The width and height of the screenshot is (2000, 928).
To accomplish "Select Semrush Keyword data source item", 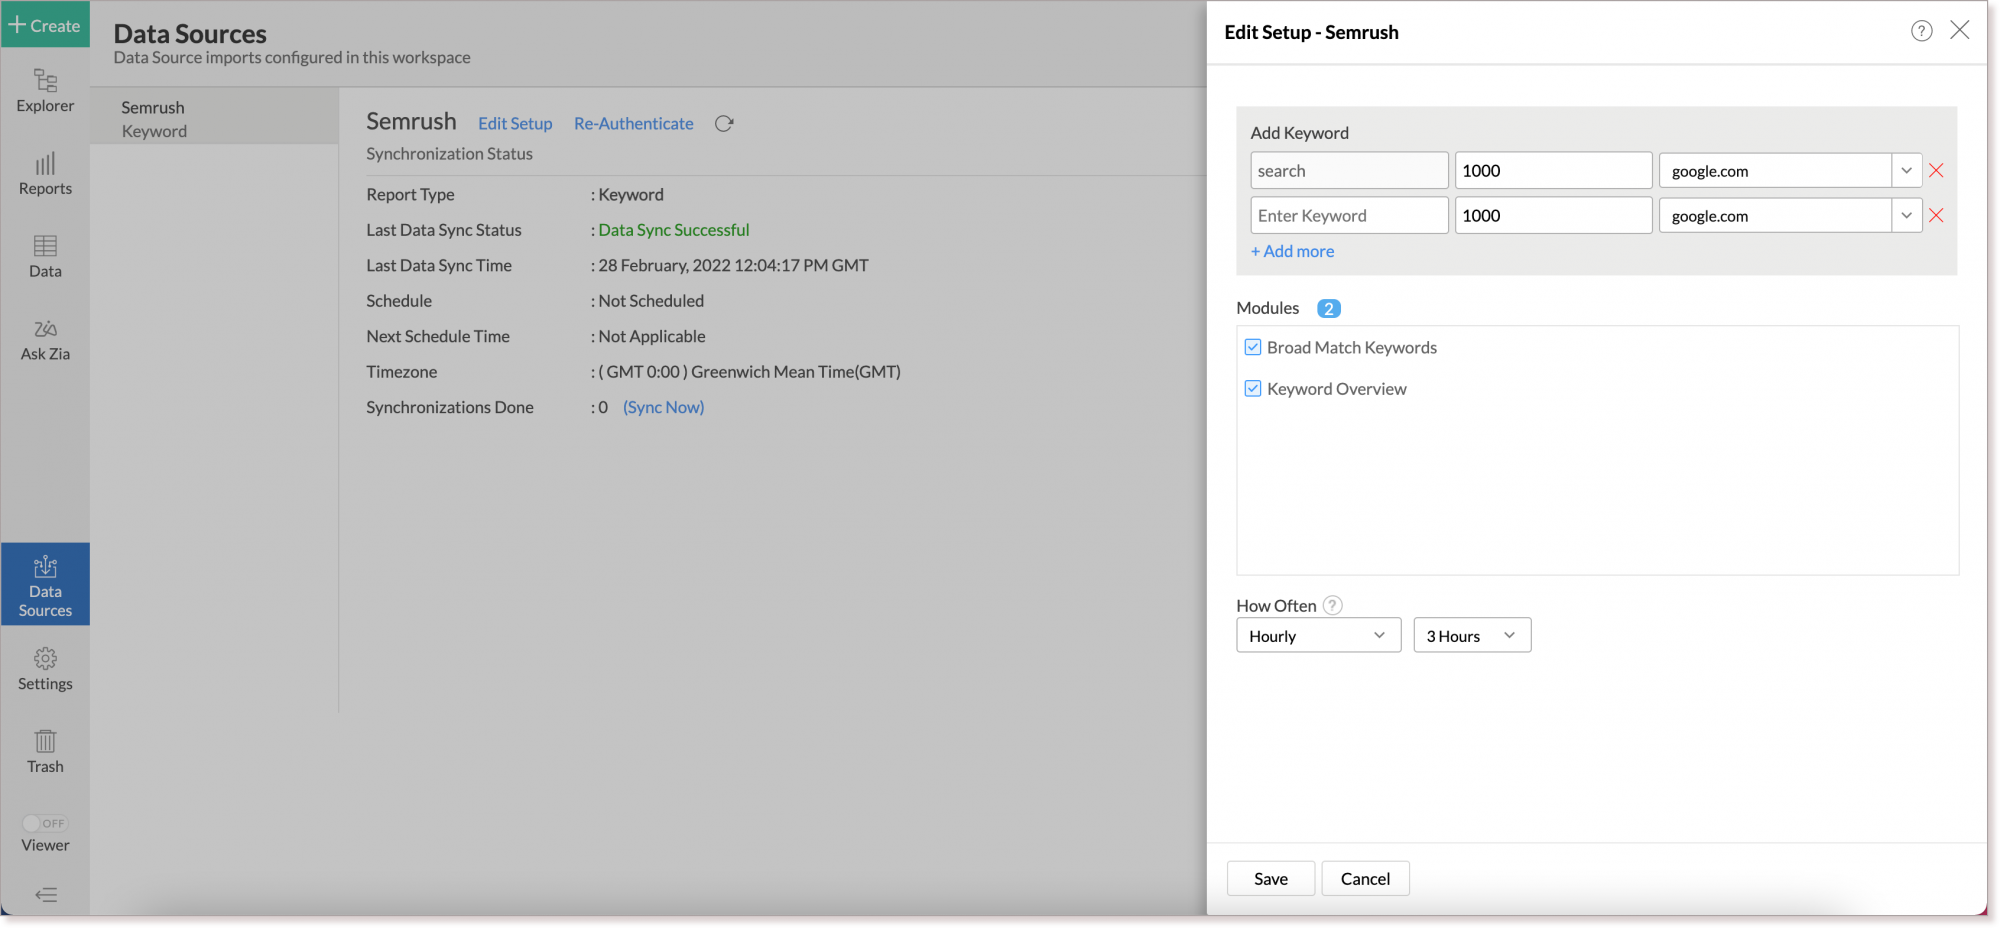I will click(214, 119).
